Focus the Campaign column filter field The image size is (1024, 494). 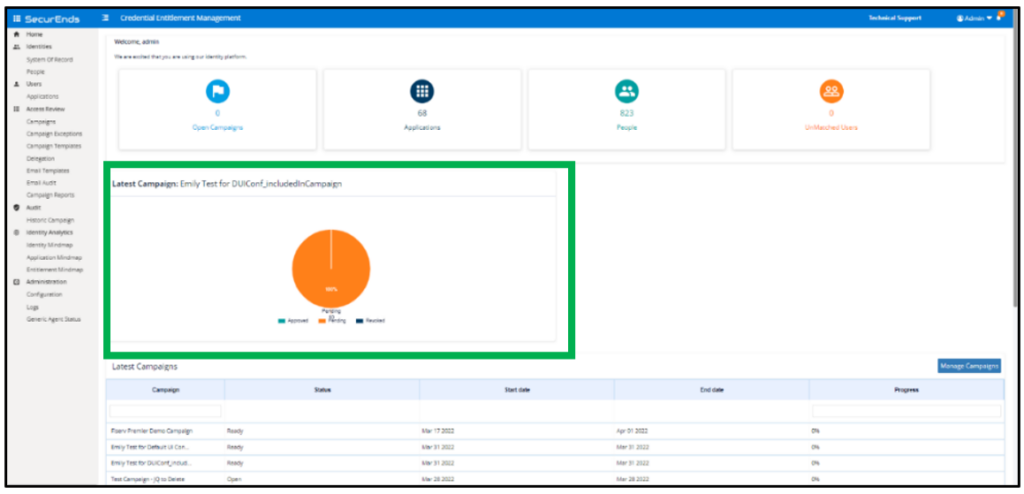pos(165,410)
